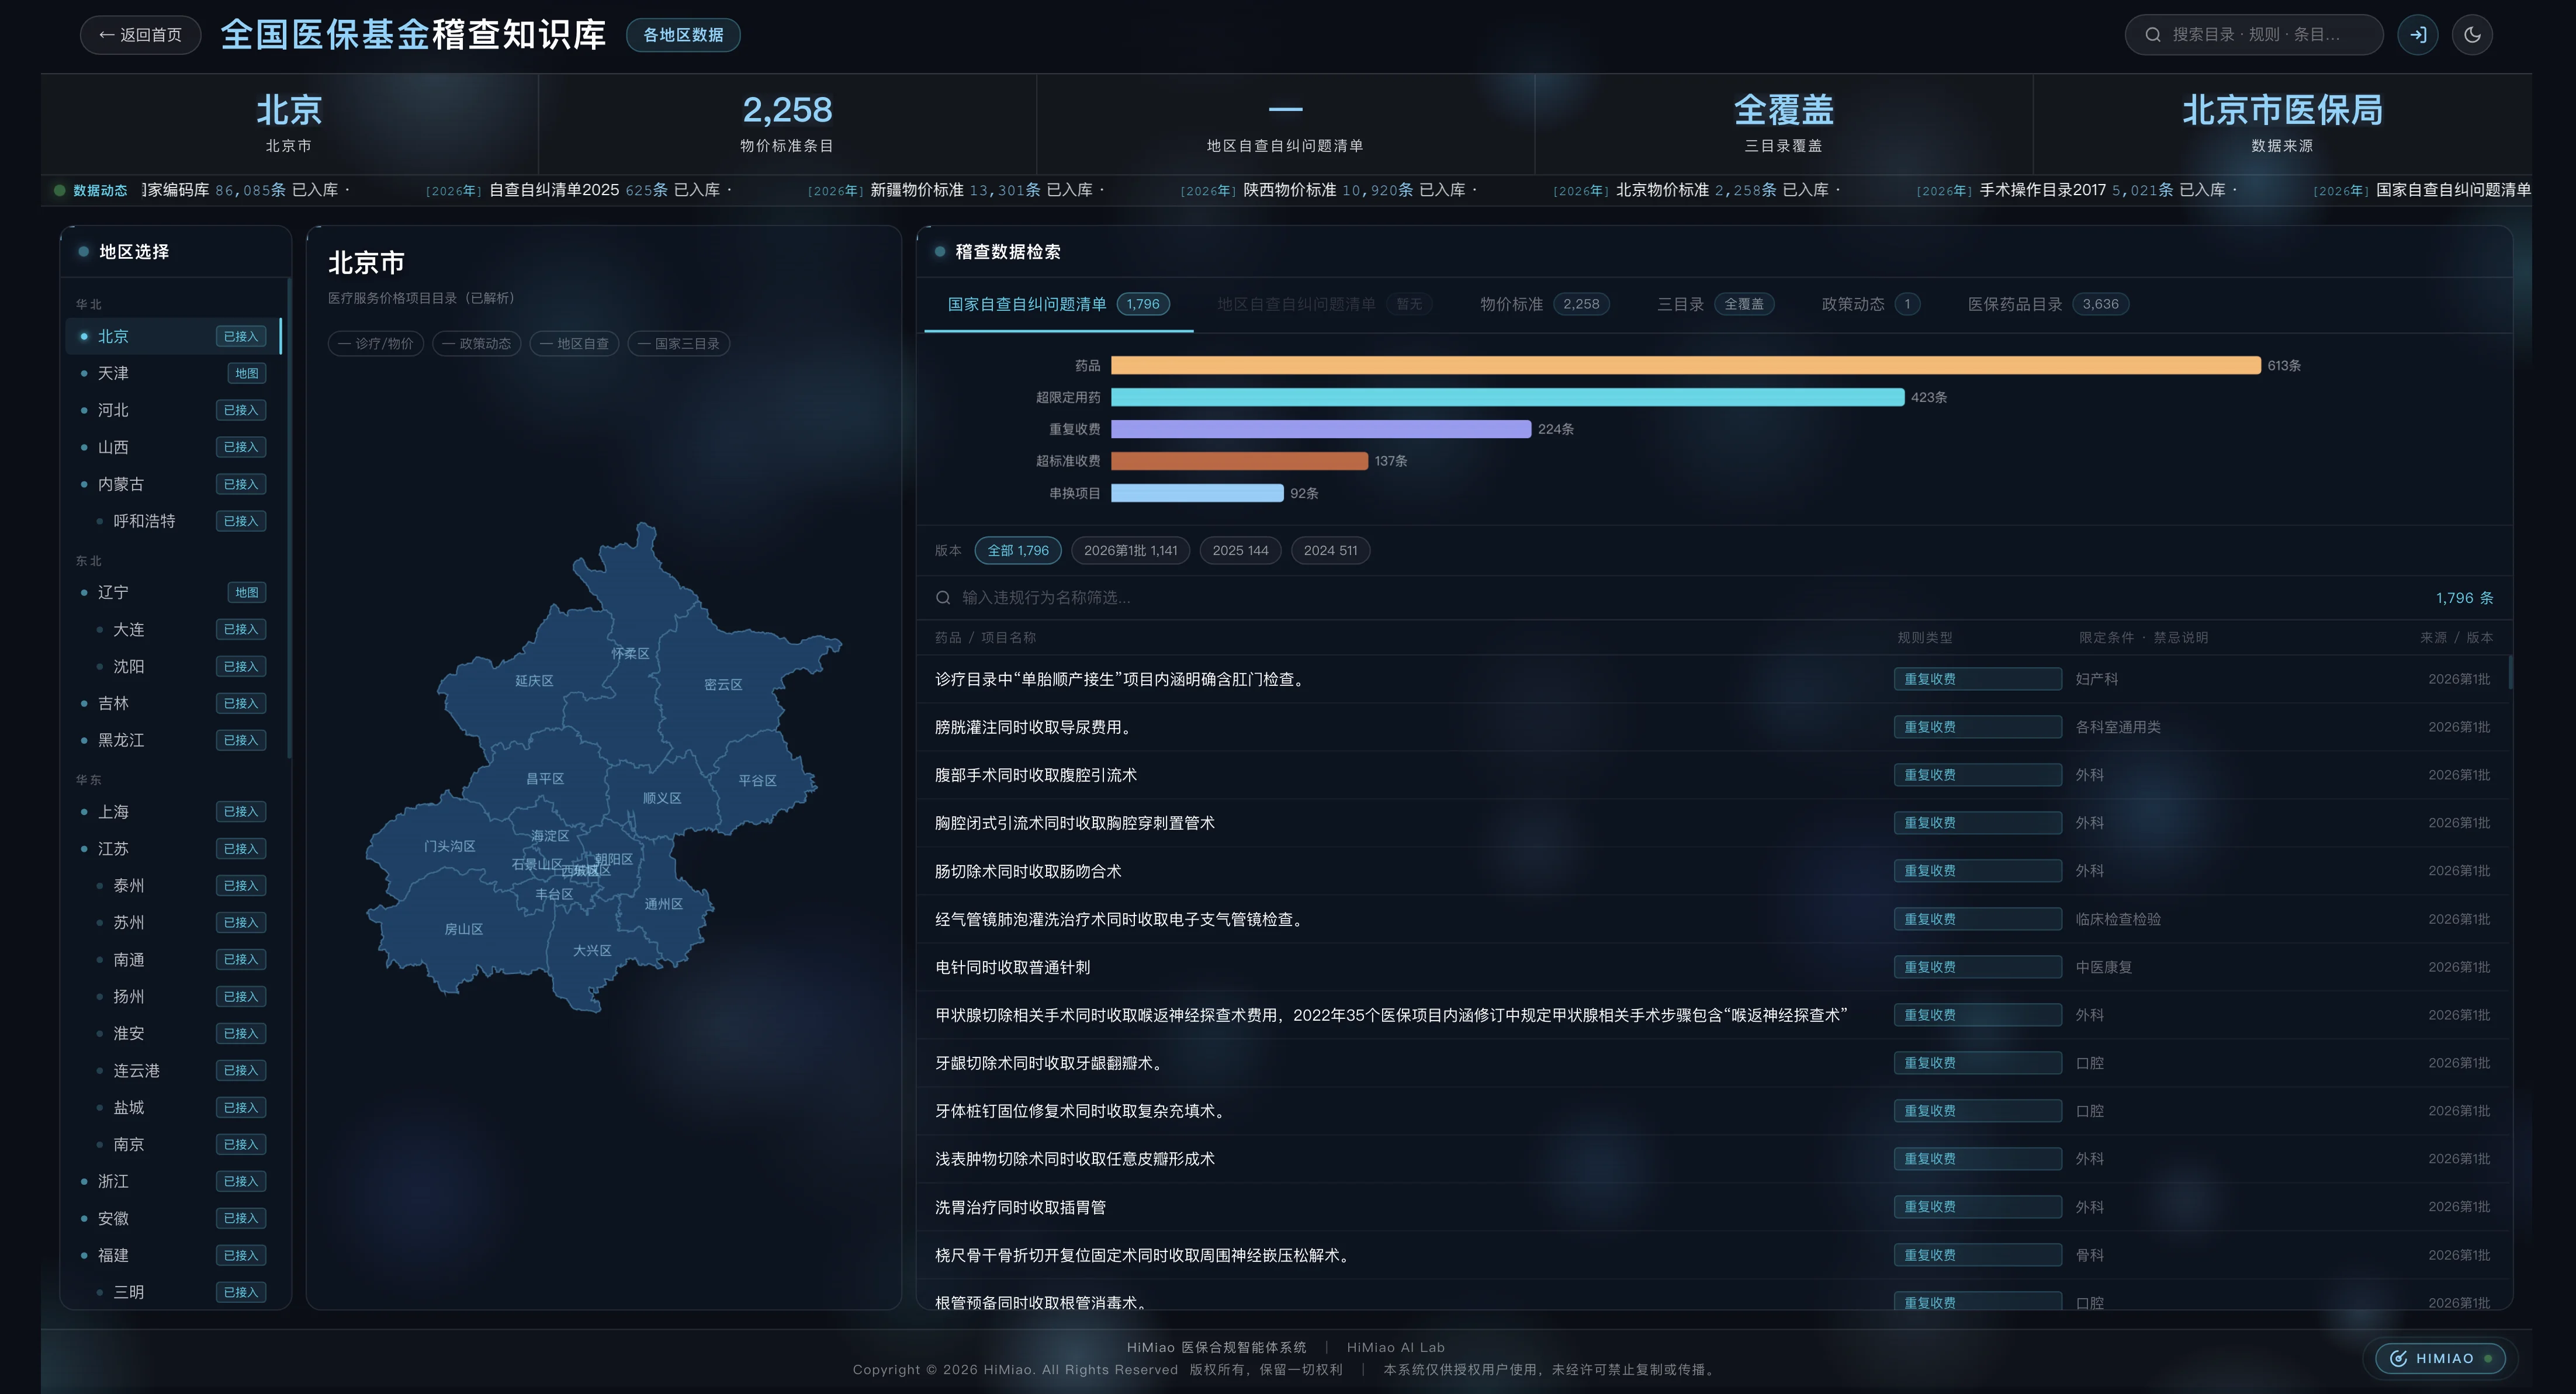Viewport: 2576px width, 1394px height.
Task: Click 地图 badge next to 天津
Action: (247, 374)
